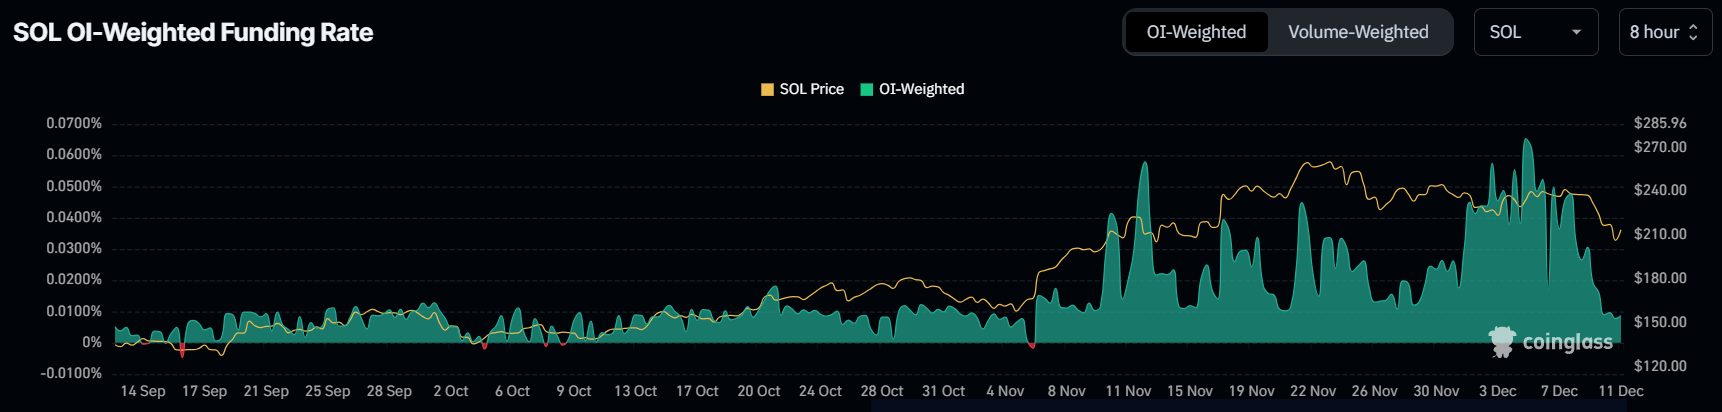Viewport: 1722px width, 412px height.
Task: Click the coinglass logo mascot icon
Action: 1501,342
